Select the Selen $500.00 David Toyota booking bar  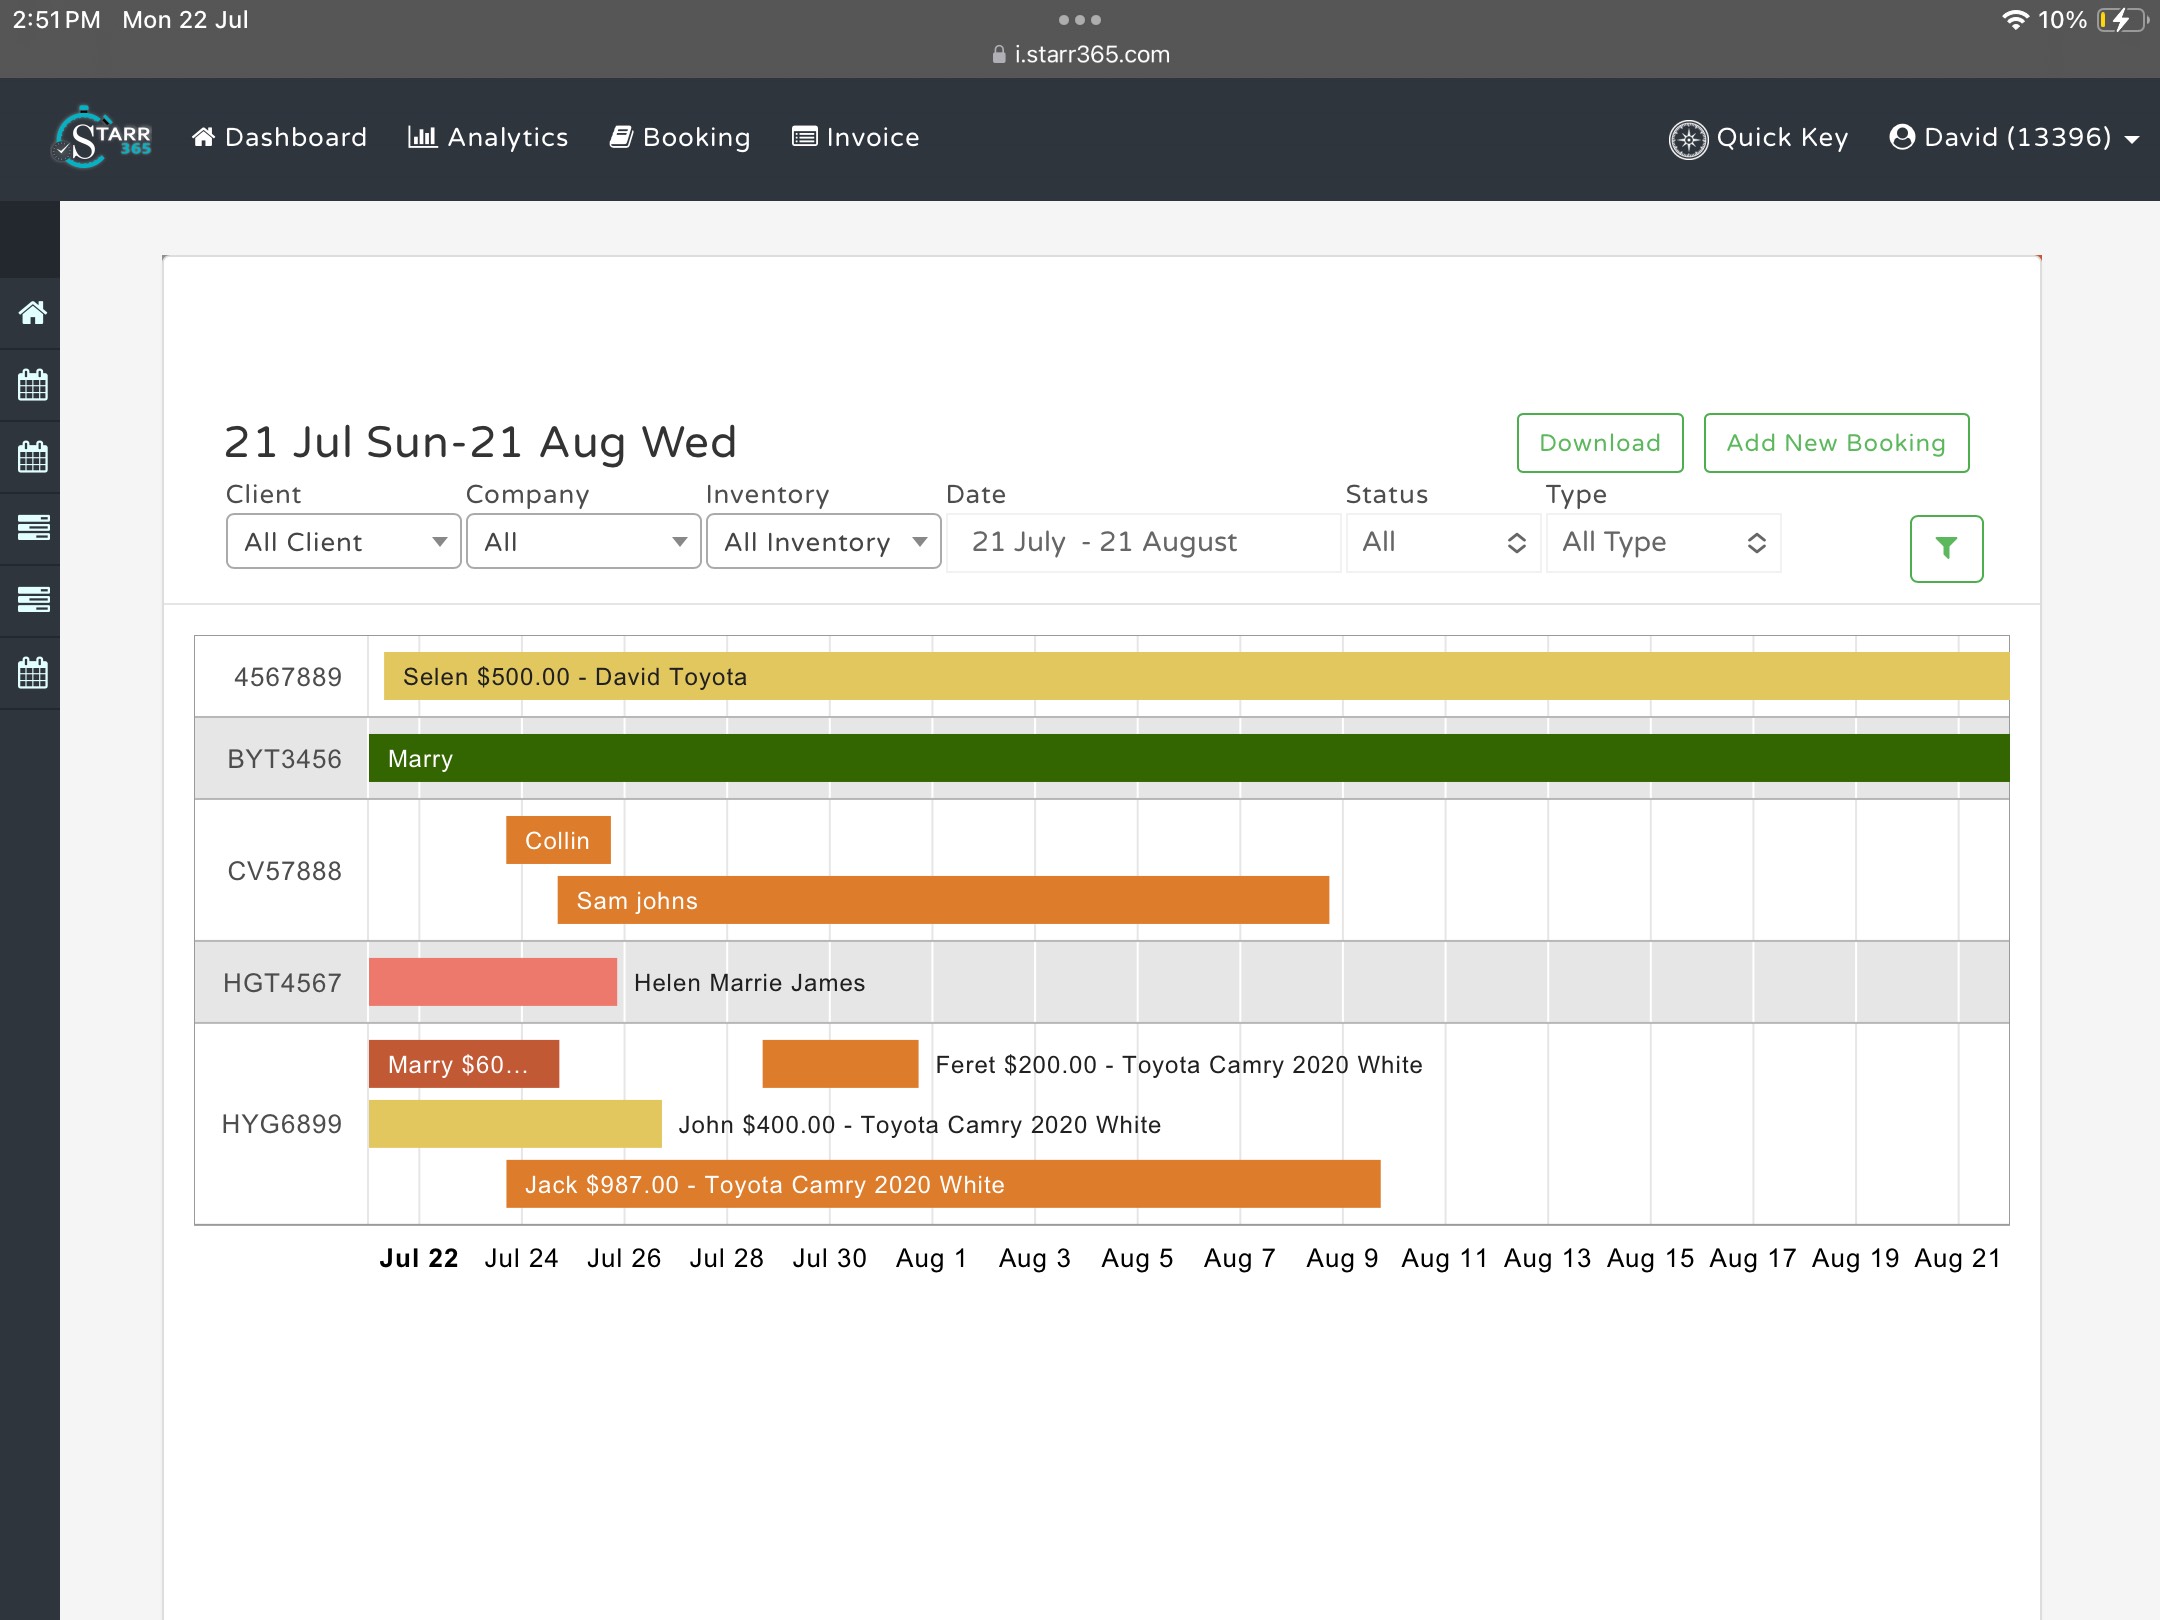1196,677
